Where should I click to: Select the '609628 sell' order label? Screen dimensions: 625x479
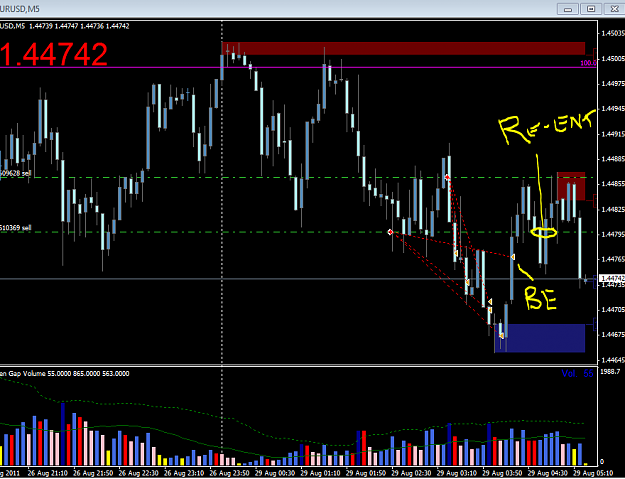click(x=16, y=173)
